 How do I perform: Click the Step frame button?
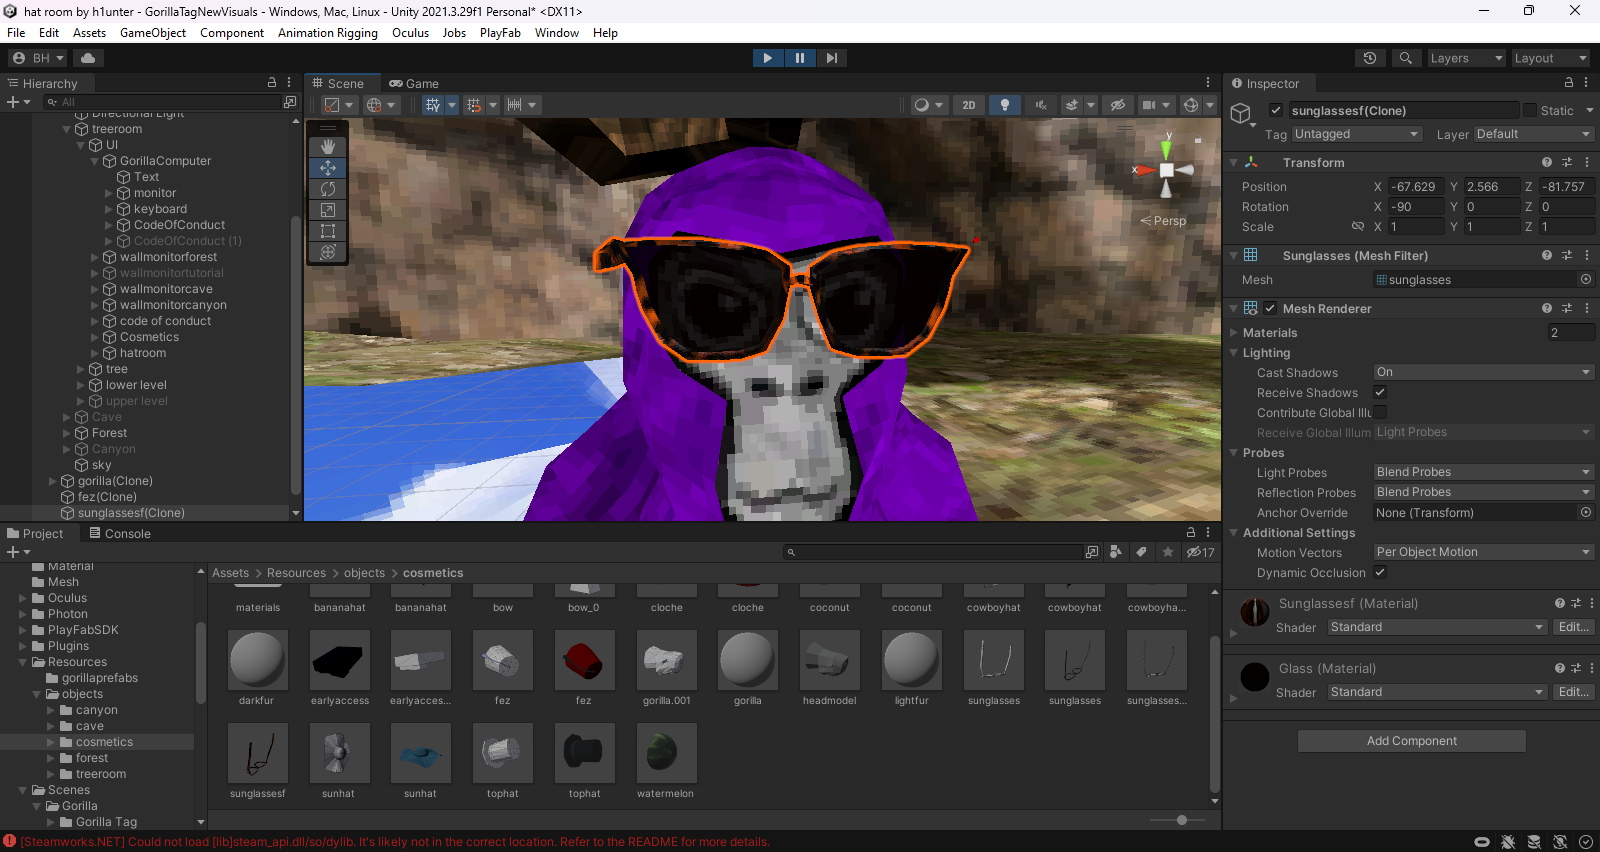pyautogui.click(x=831, y=58)
